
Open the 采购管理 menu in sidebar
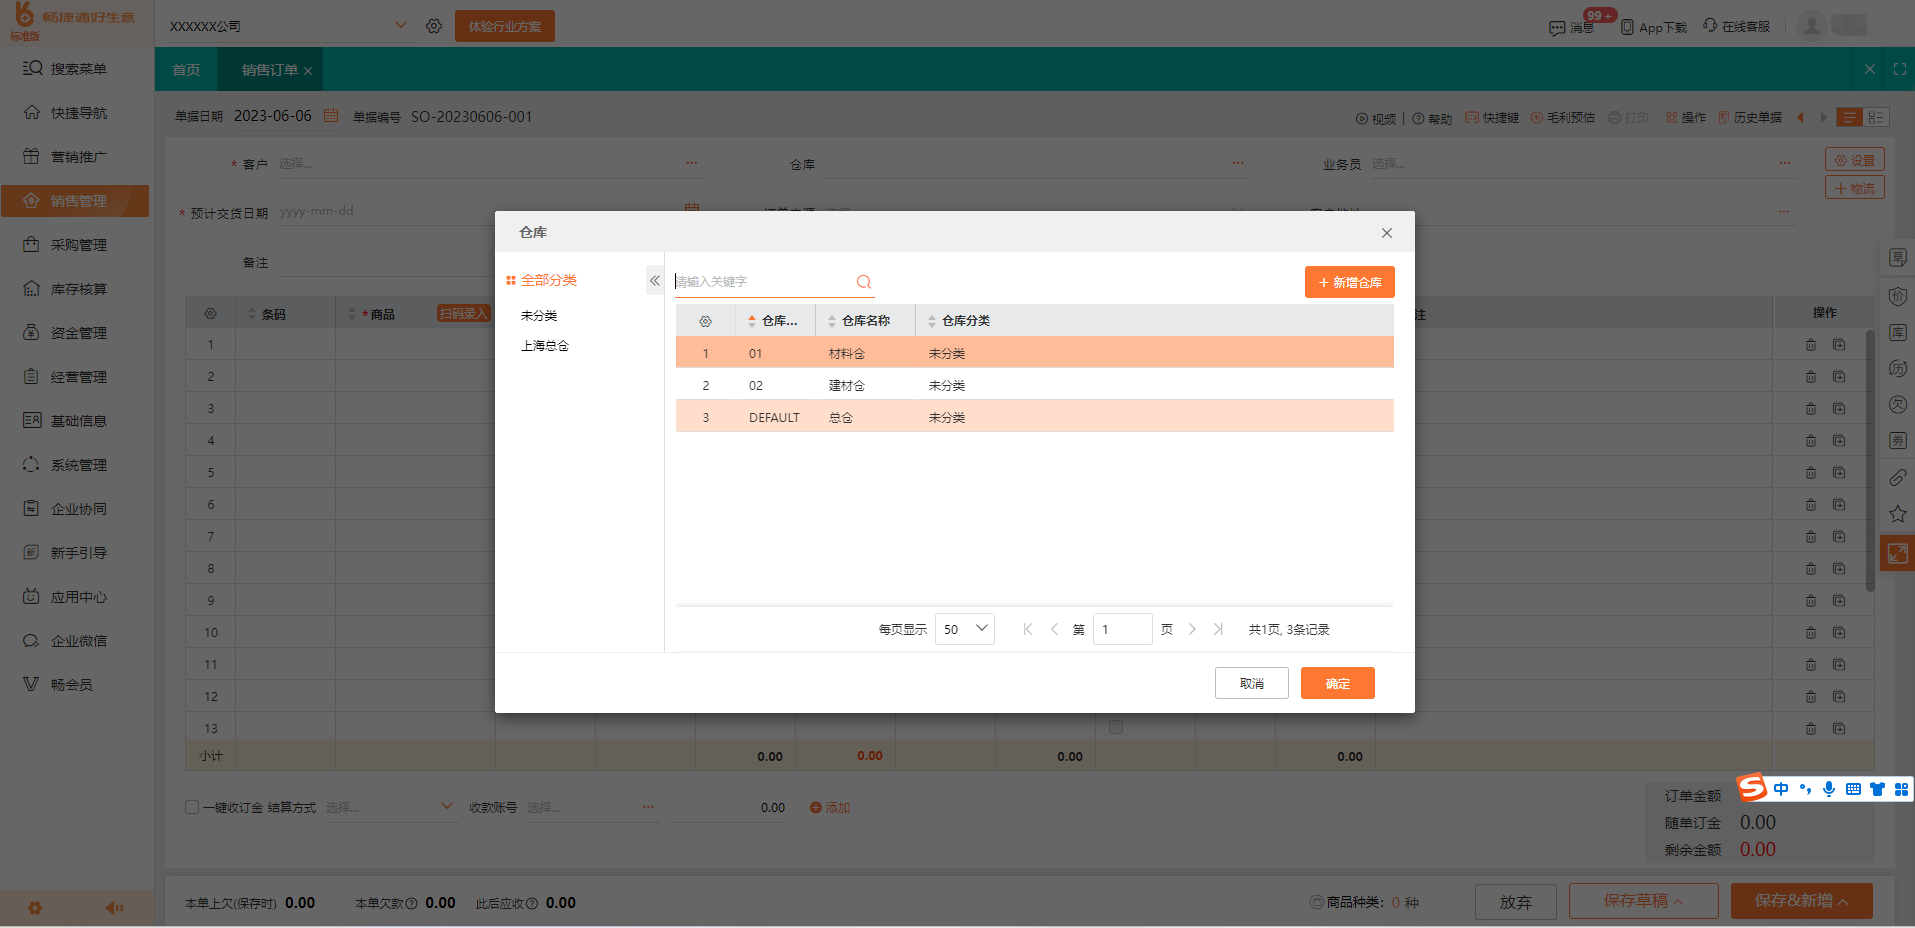point(76,244)
